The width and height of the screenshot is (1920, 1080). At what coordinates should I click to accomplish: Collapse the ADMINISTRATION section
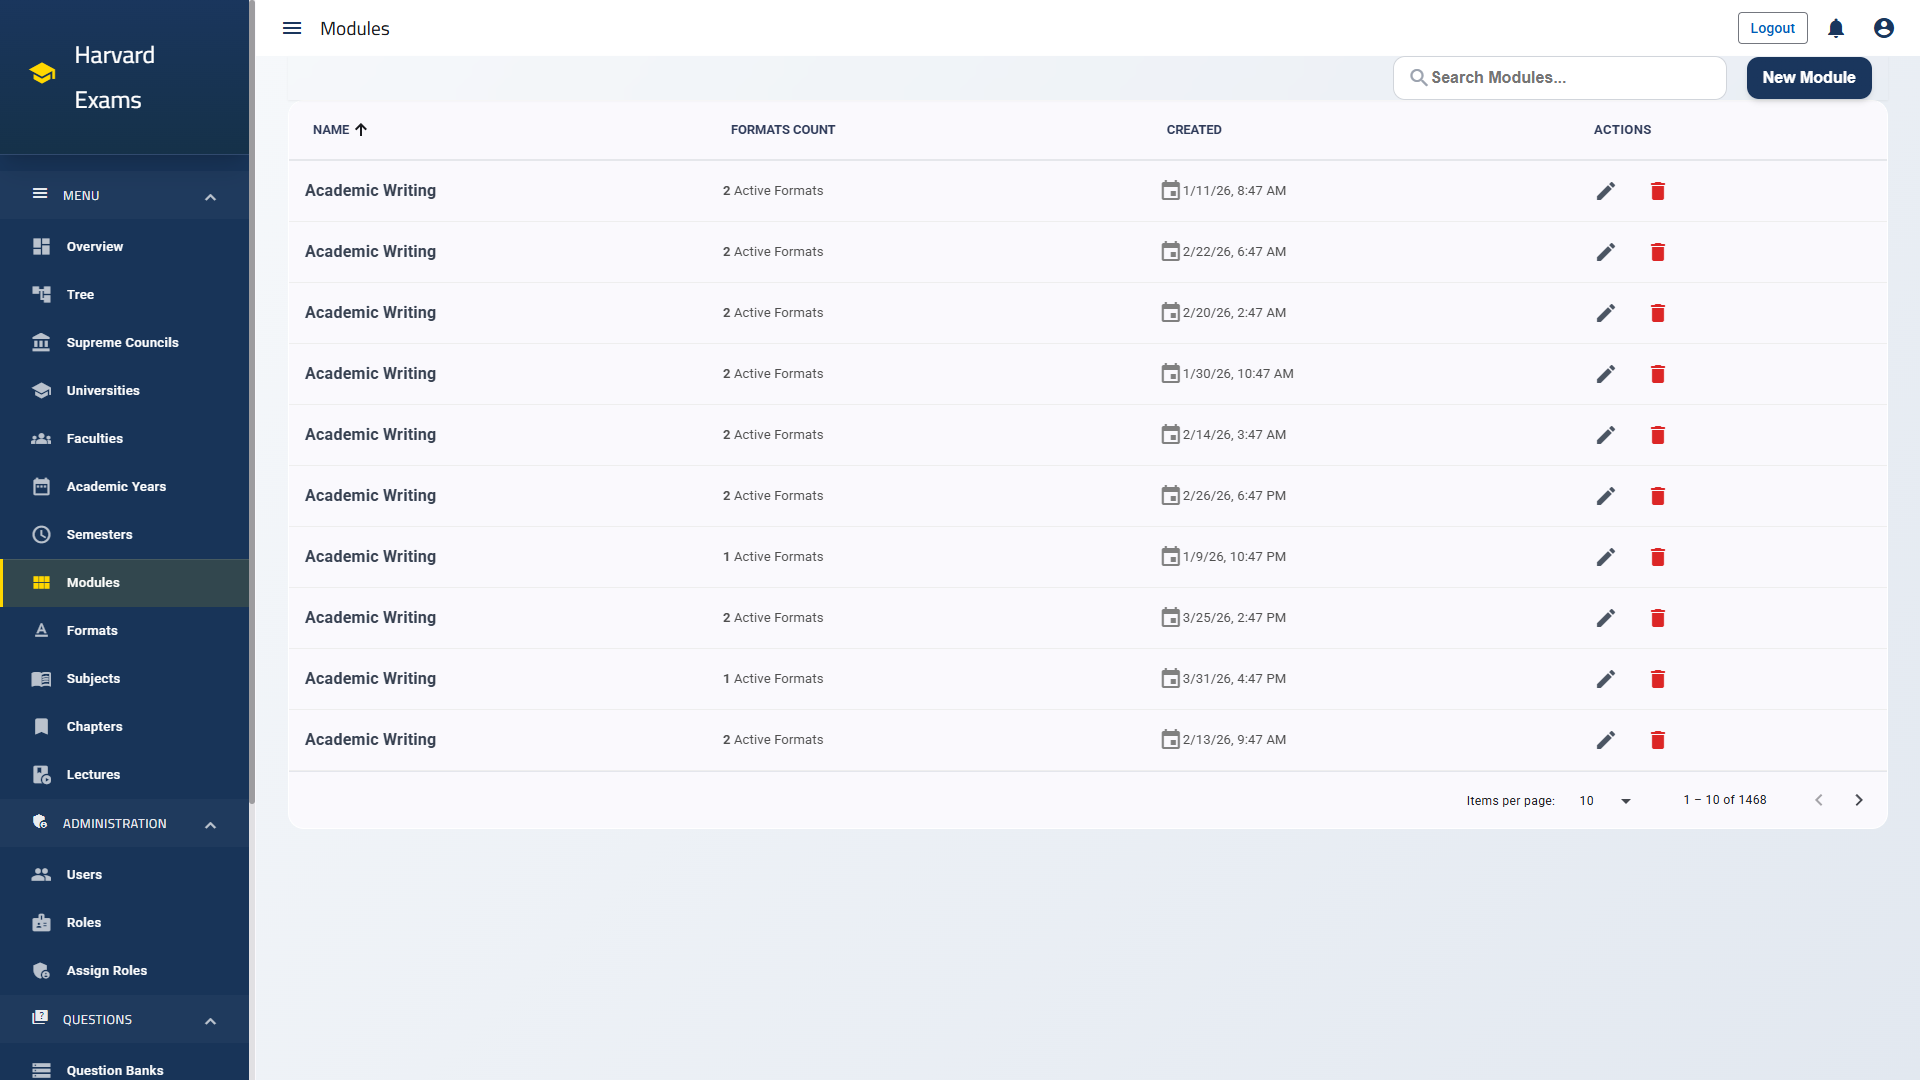pyautogui.click(x=210, y=824)
